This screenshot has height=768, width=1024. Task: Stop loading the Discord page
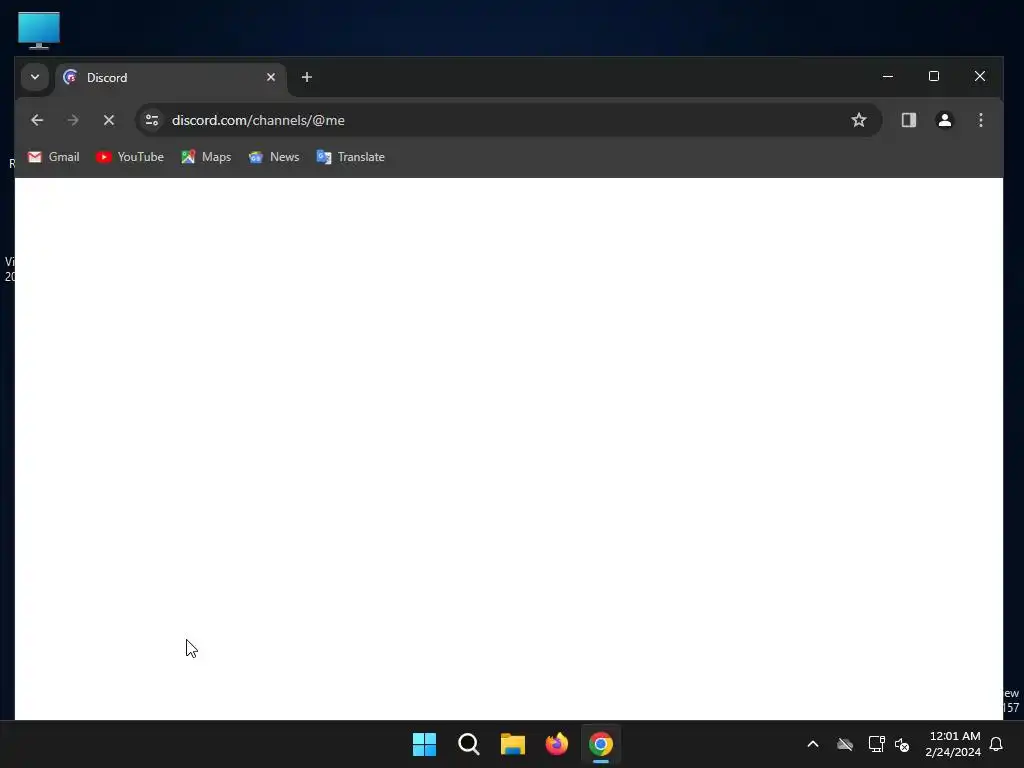pyautogui.click(x=109, y=120)
